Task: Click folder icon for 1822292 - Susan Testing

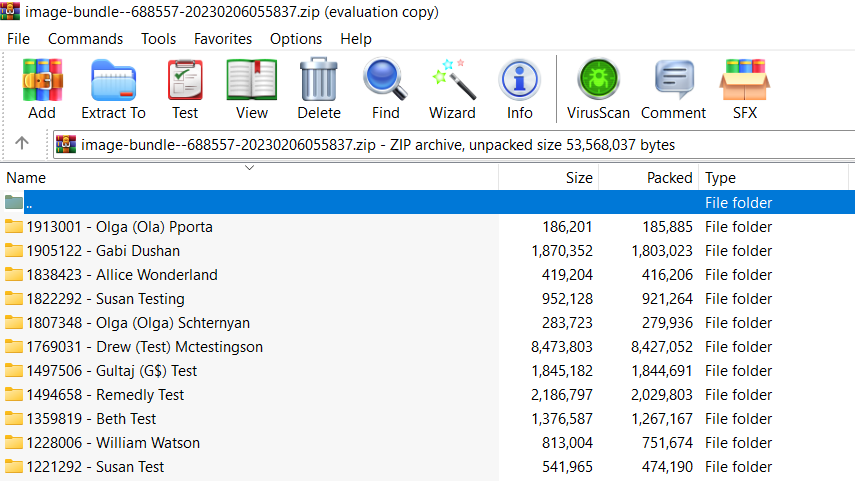Action: coord(14,298)
